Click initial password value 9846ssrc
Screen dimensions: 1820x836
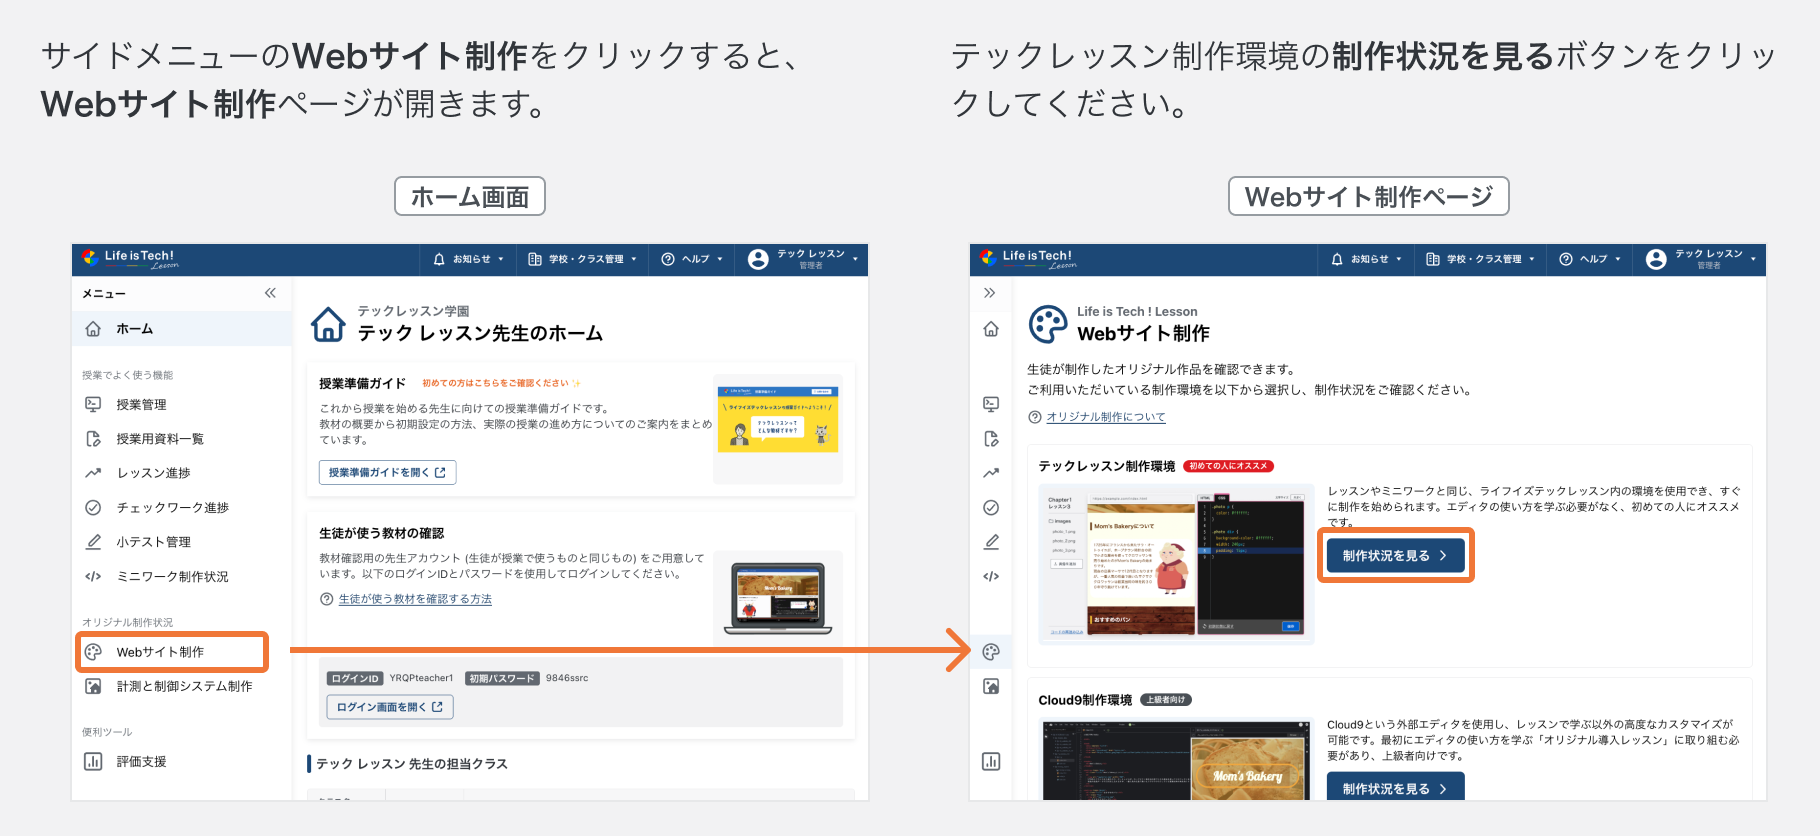point(567,678)
